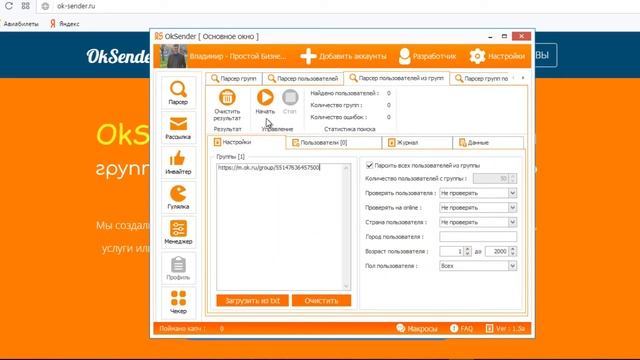640x360 pixels.
Task: Open the Рассылка mailing section
Action: (x=178, y=128)
